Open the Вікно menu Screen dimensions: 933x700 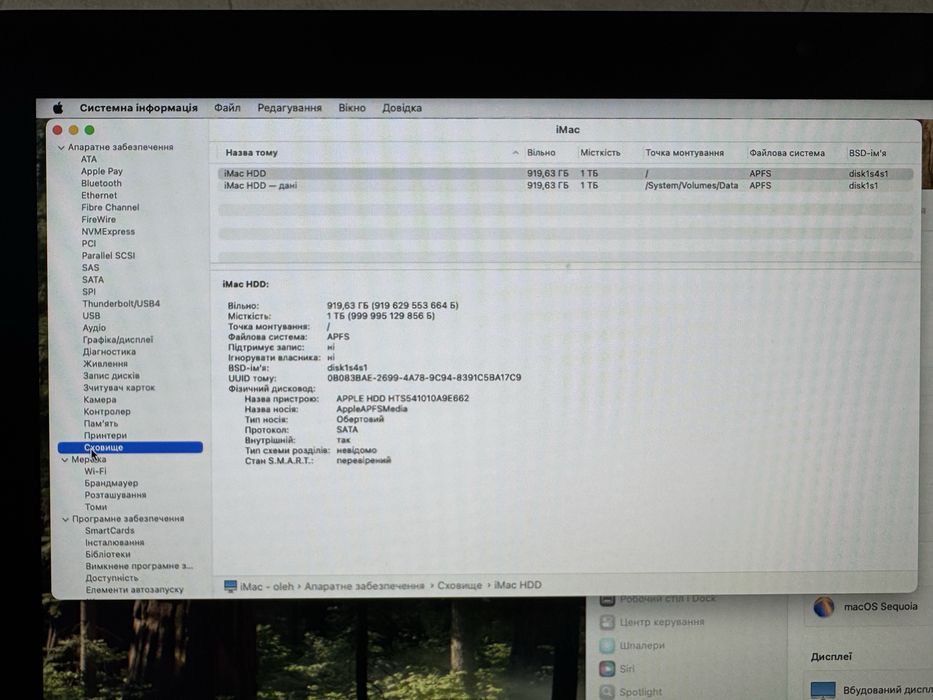[352, 108]
